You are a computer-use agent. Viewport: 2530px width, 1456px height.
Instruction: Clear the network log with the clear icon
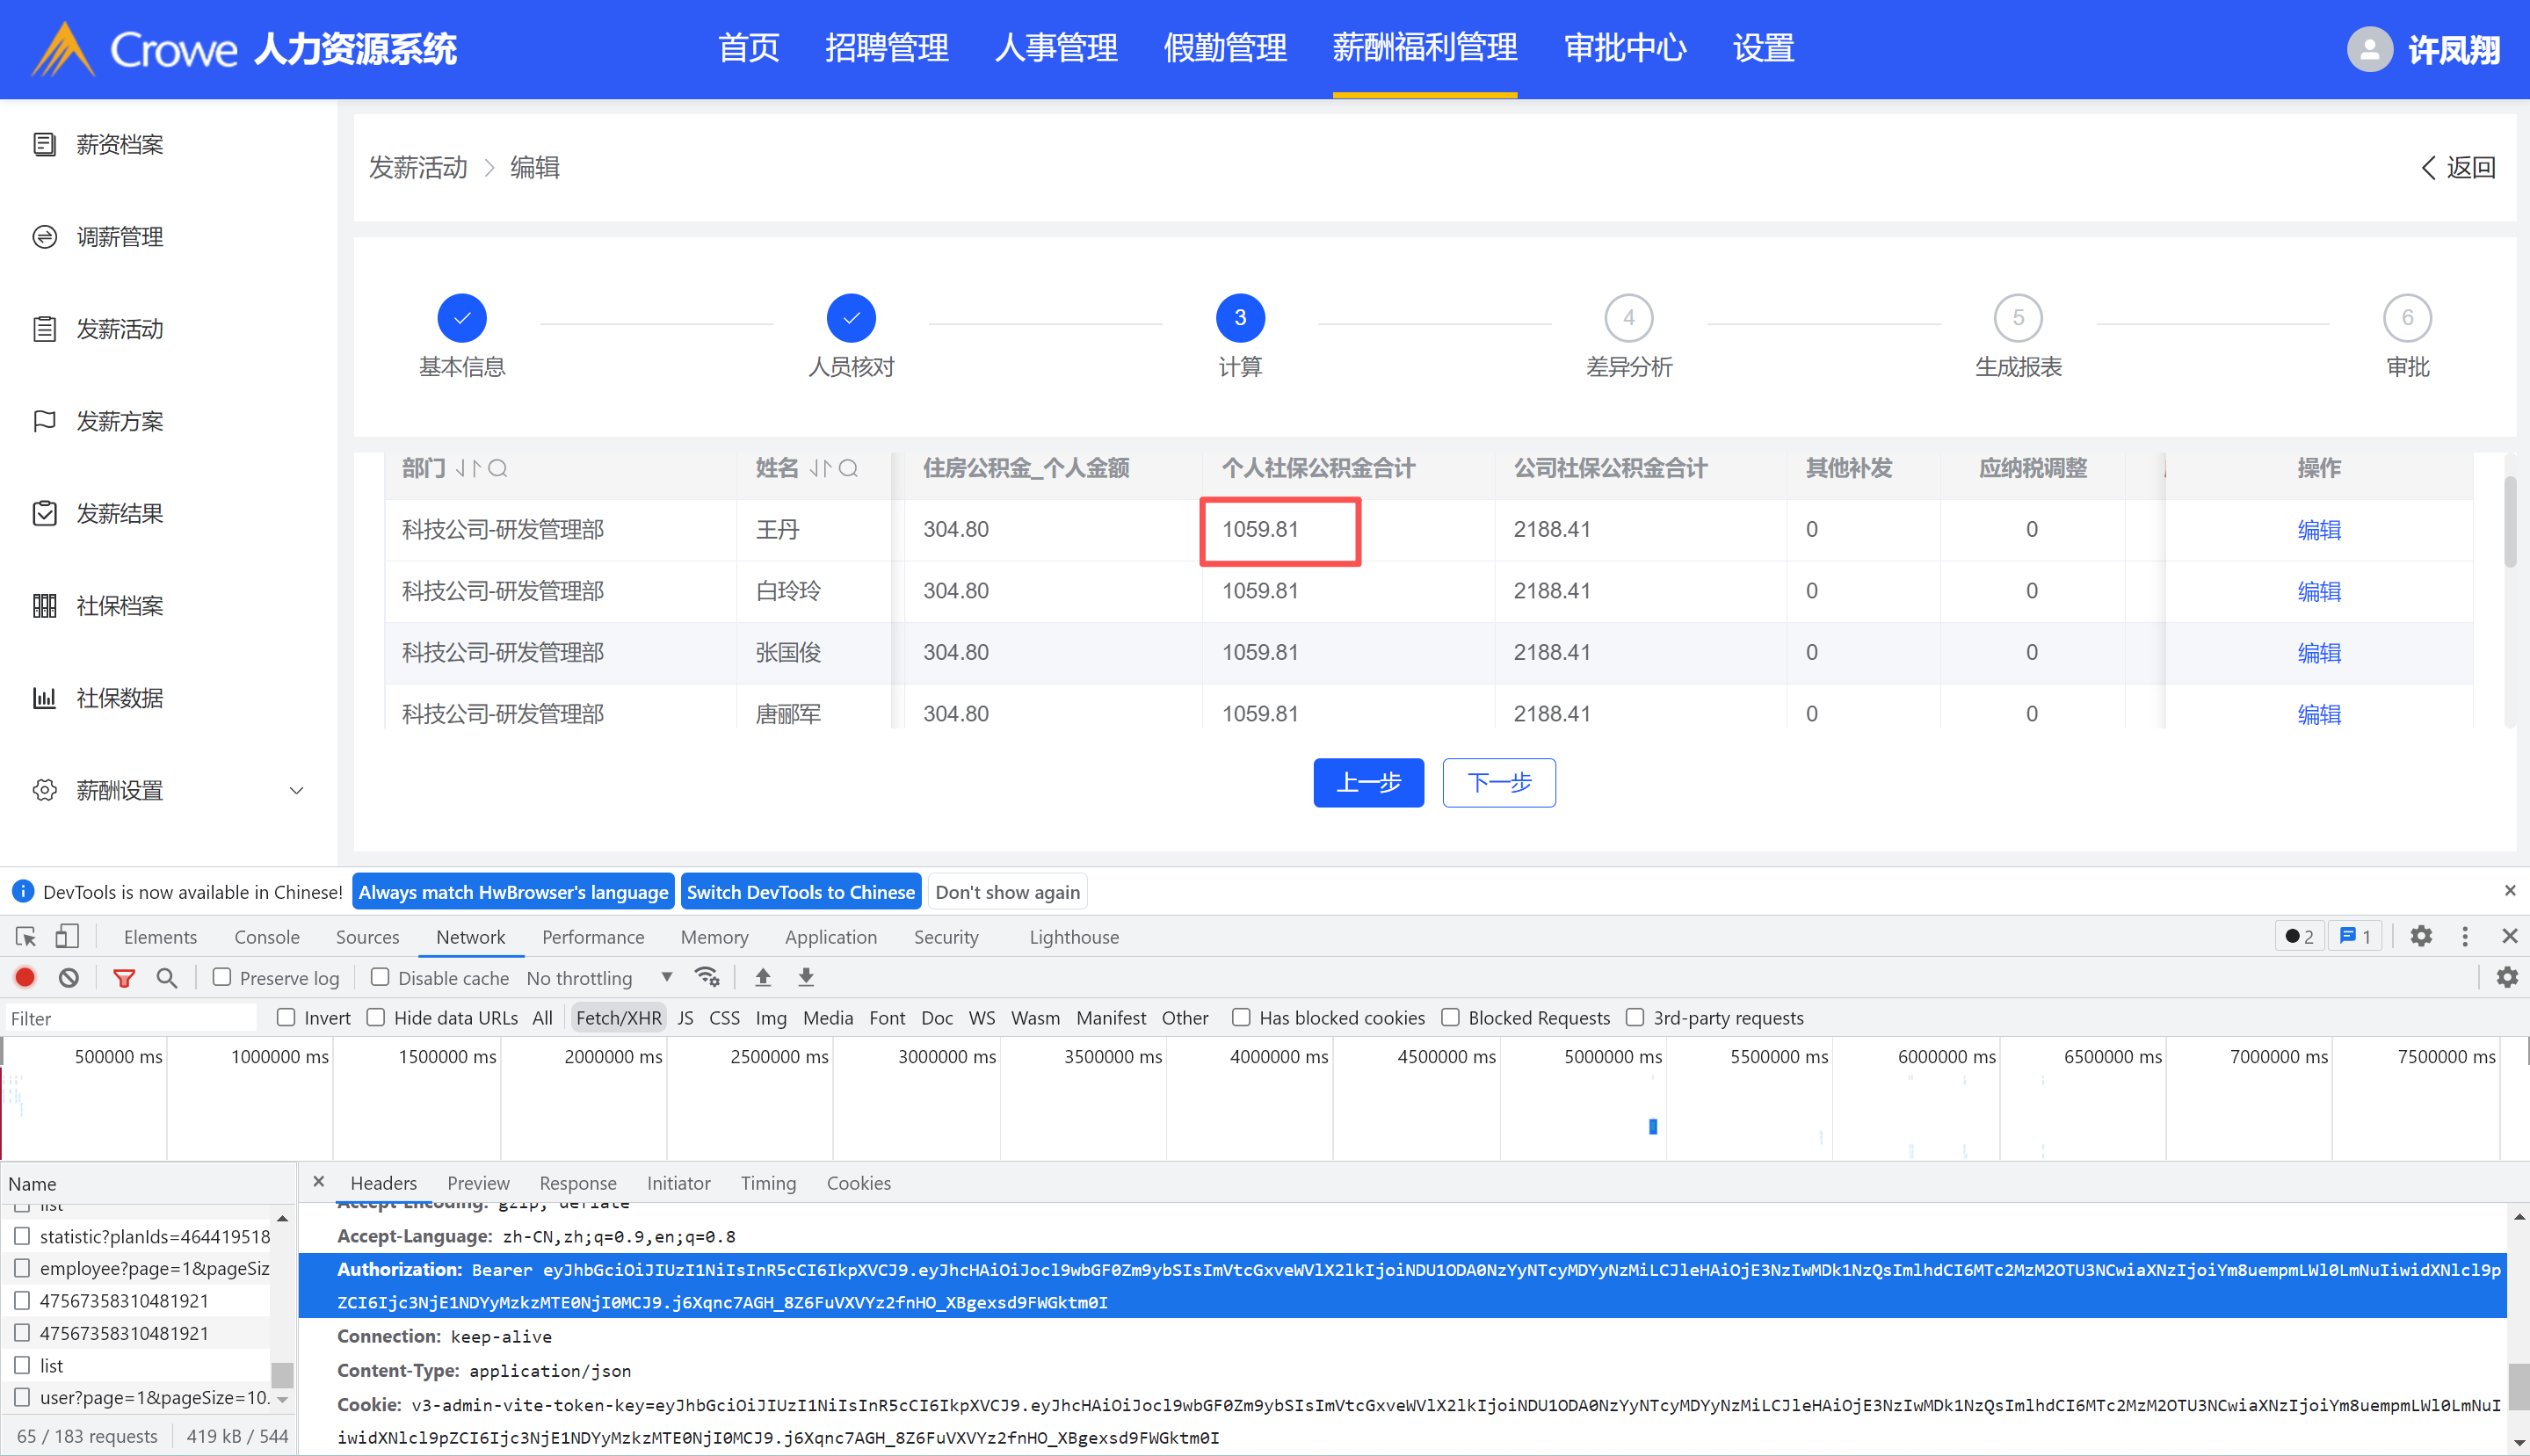tap(68, 977)
